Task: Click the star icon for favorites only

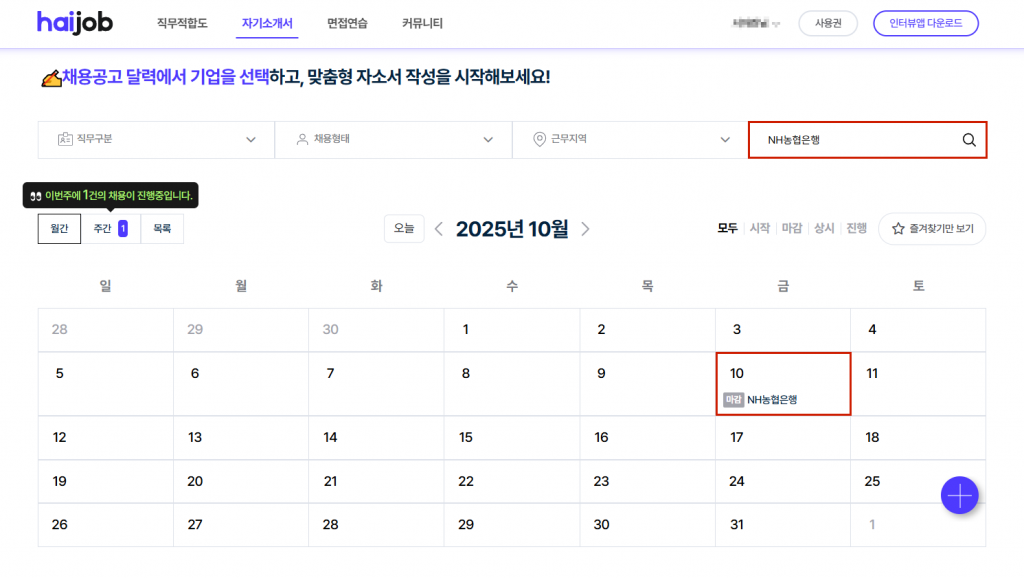Action: point(898,229)
